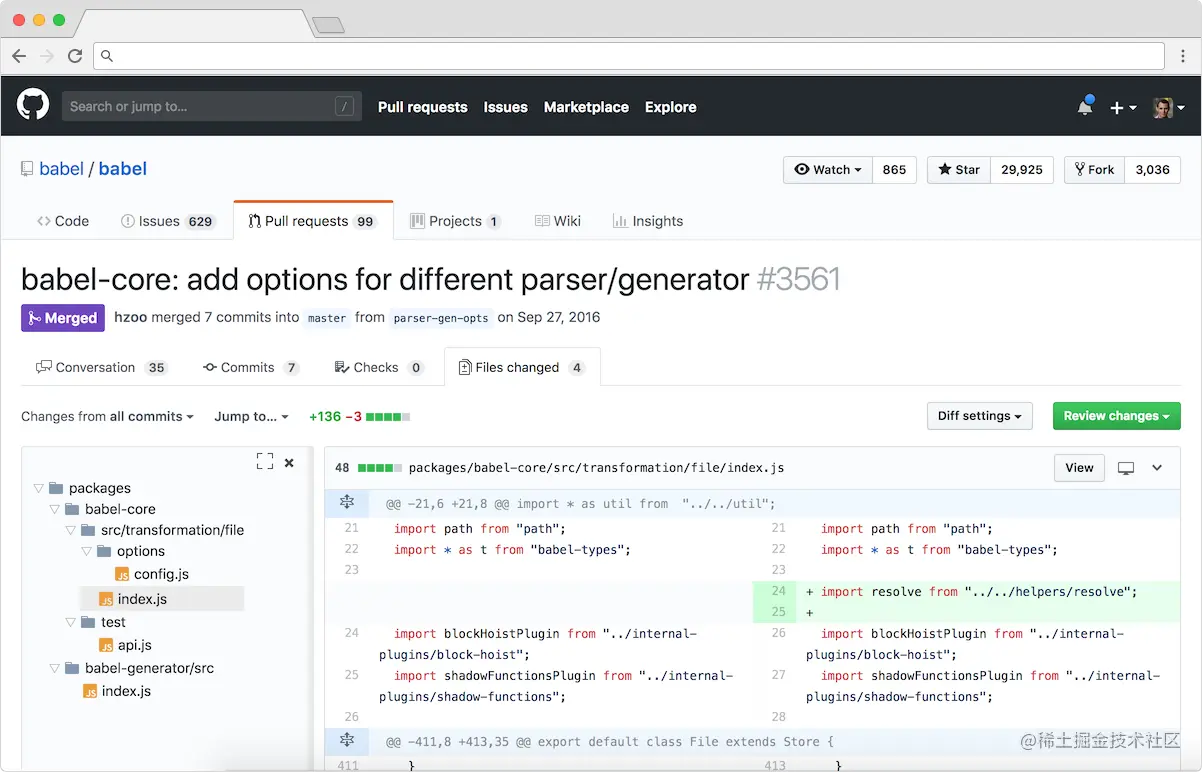Image resolution: width=1202 pixels, height=772 pixels.
Task: Open Marketplace in top navigation
Action: [x=586, y=107]
